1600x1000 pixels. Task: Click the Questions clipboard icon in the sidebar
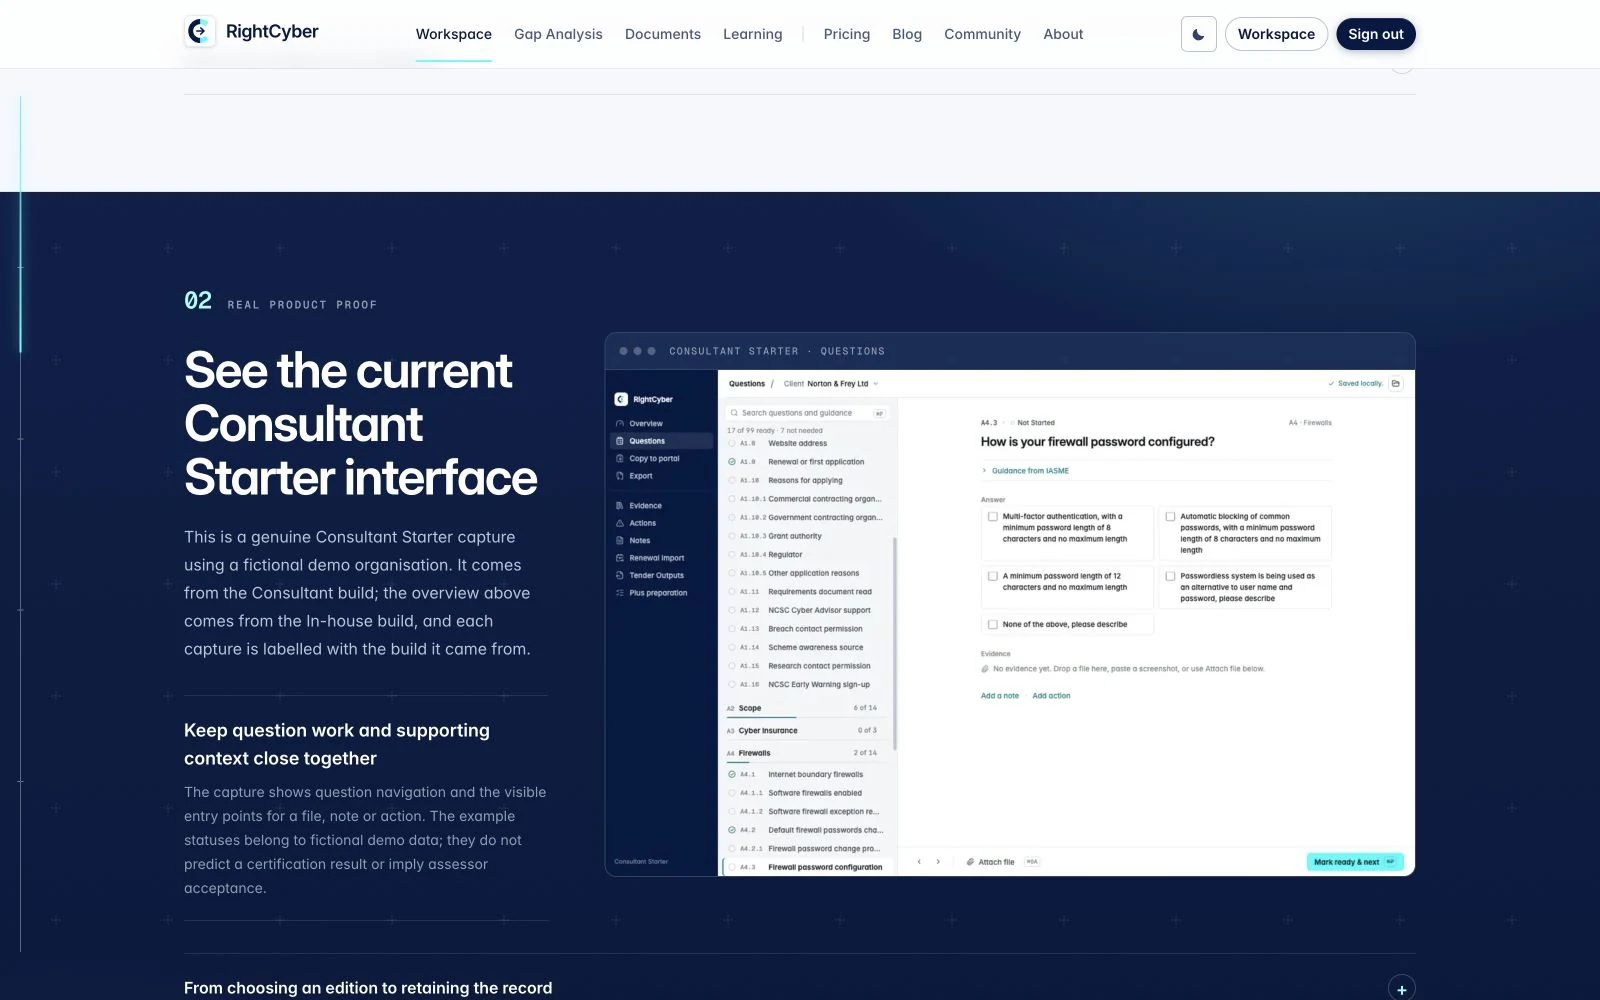pyautogui.click(x=620, y=441)
